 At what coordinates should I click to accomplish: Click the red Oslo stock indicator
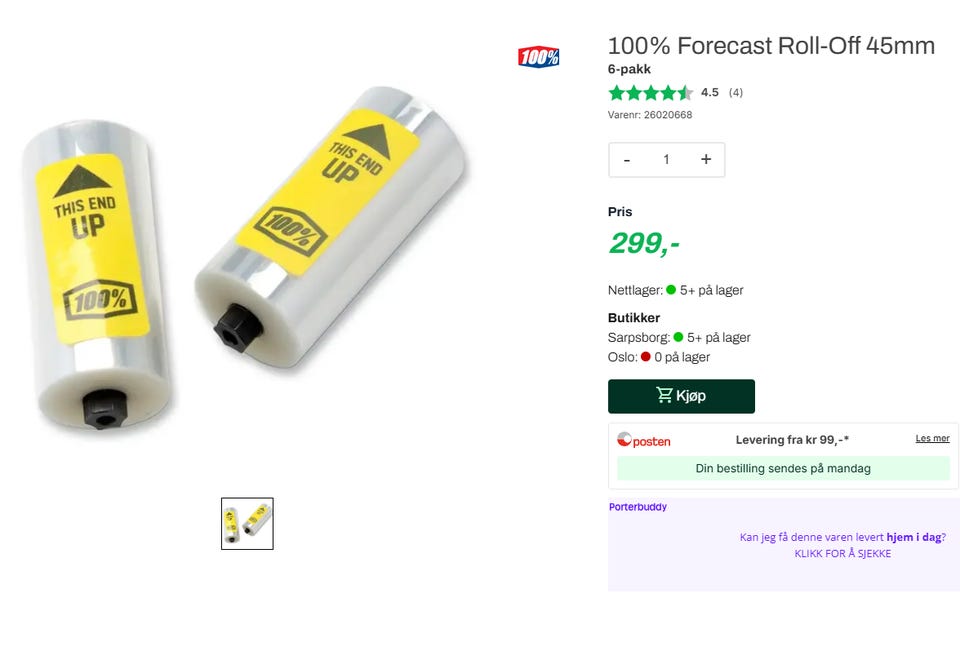click(645, 356)
